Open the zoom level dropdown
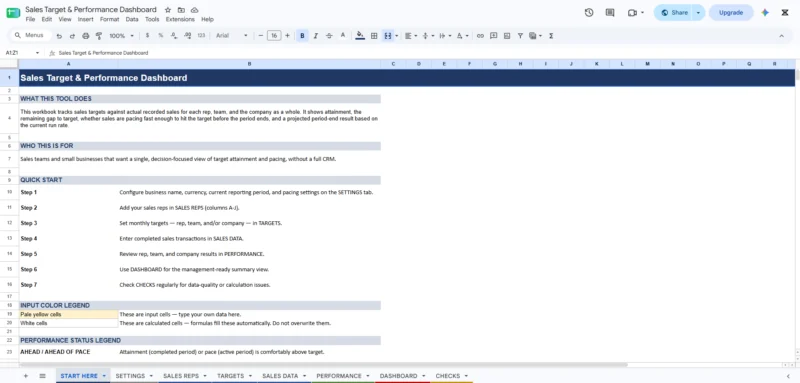 coord(121,36)
